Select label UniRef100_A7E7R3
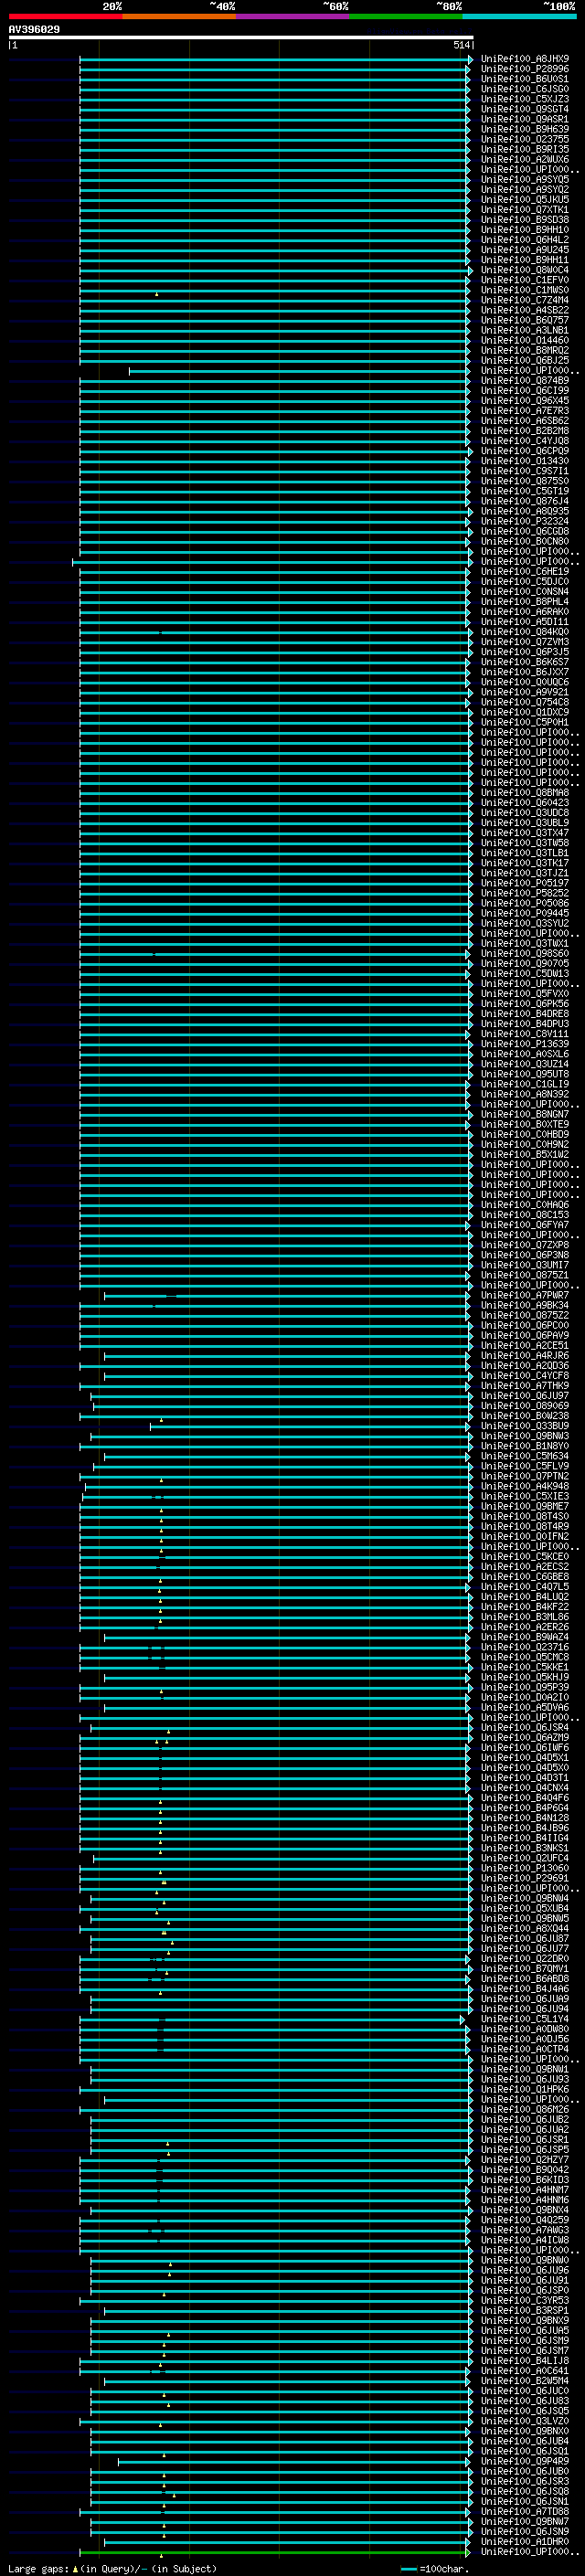The height and width of the screenshot is (2576, 585). tap(525, 410)
